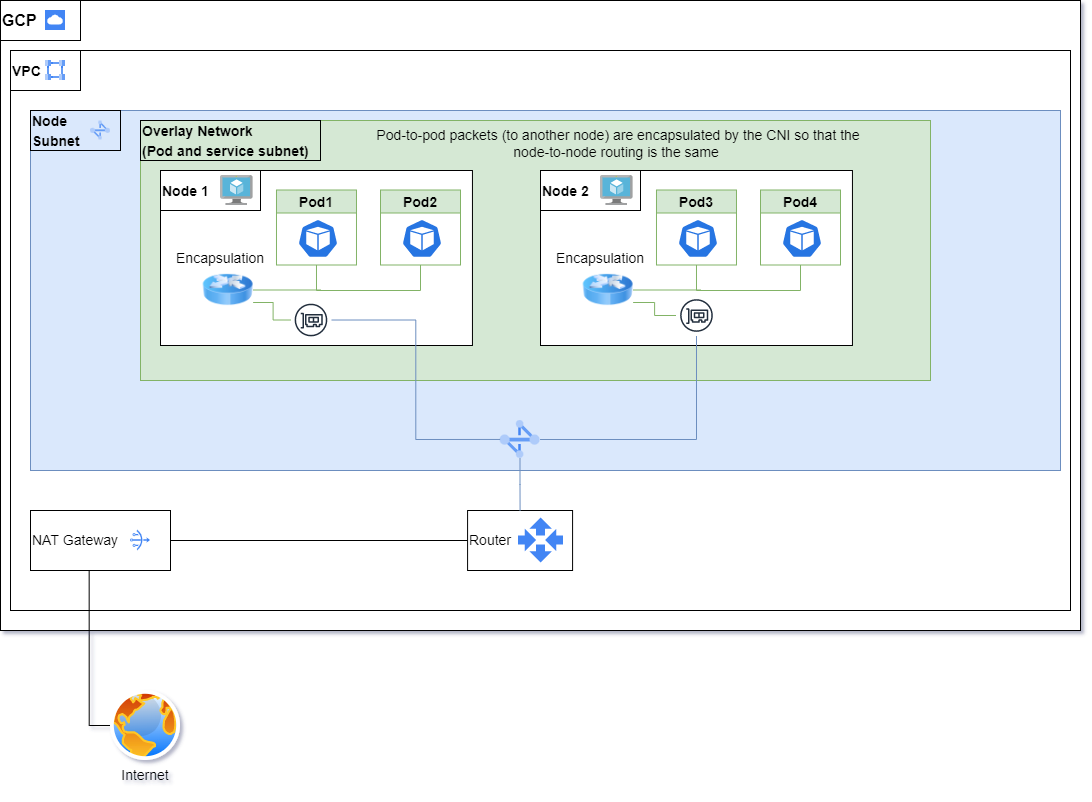The height and width of the screenshot is (802, 1092).
Task: Click the GCP cloud icon
Action: click(x=55, y=20)
